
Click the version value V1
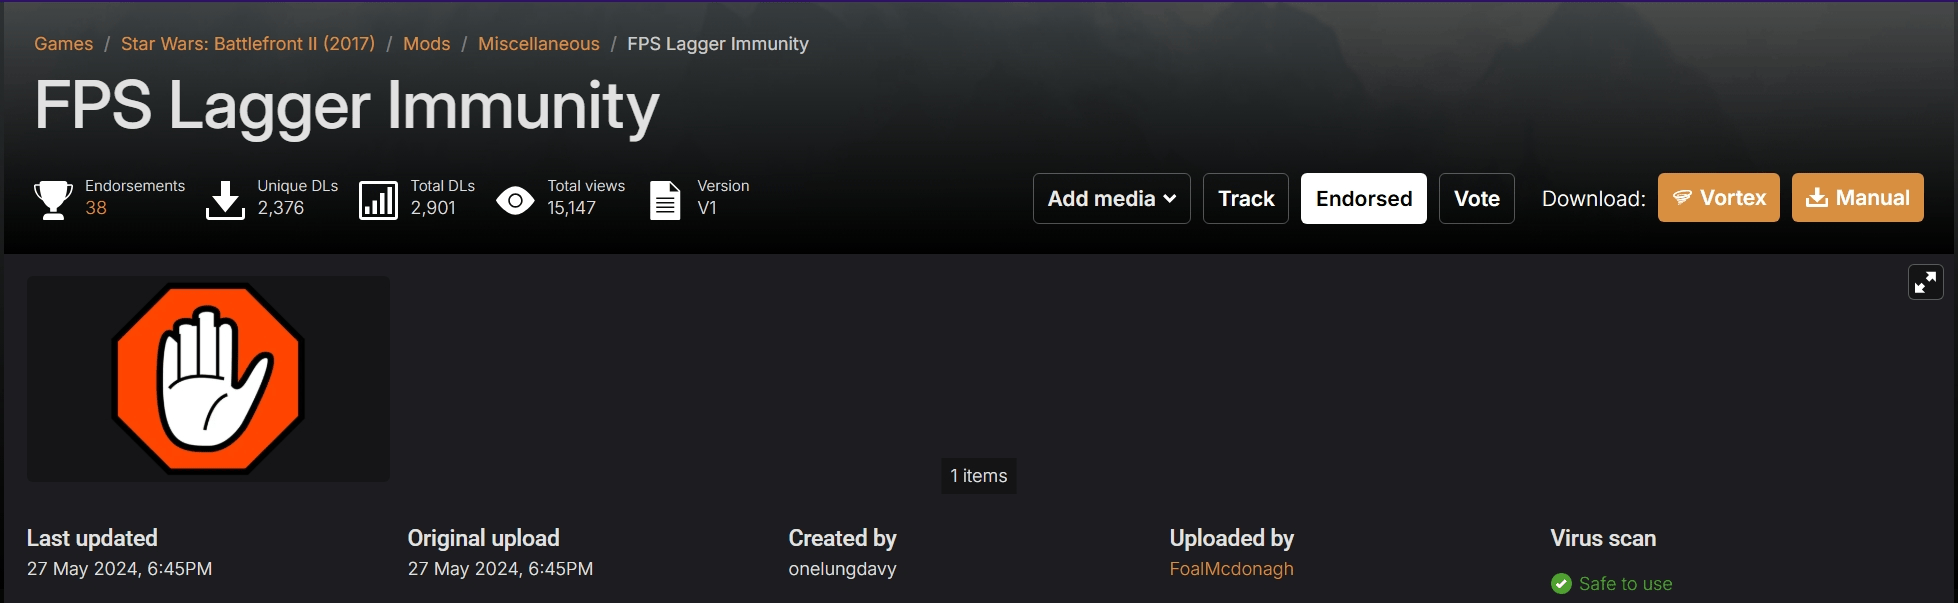pos(707,208)
